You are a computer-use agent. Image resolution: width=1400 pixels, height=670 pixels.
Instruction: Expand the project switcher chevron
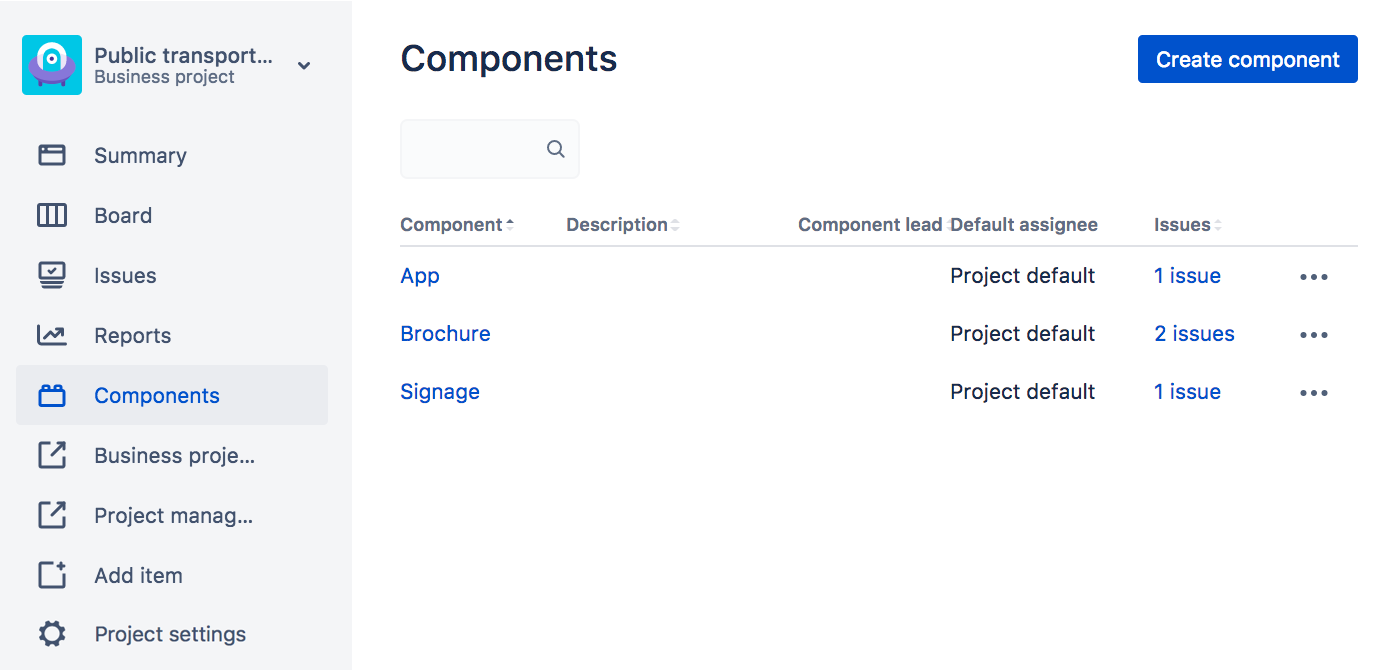click(x=304, y=66)
